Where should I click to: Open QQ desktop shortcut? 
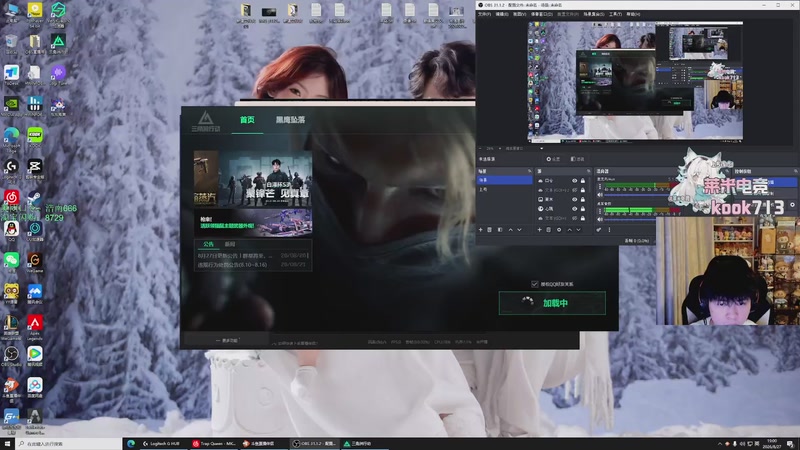pos(11,232)
